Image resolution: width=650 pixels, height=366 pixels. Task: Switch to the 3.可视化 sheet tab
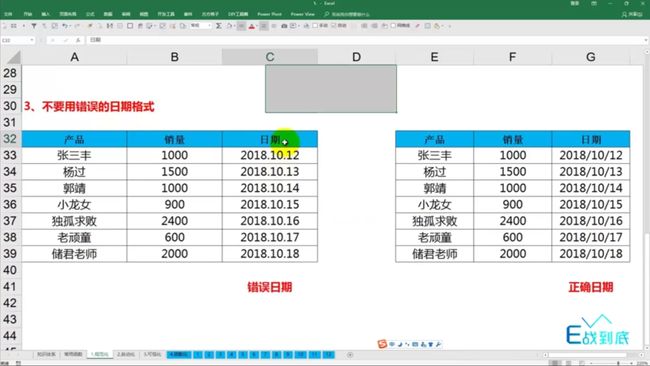[x=152, y=355]
